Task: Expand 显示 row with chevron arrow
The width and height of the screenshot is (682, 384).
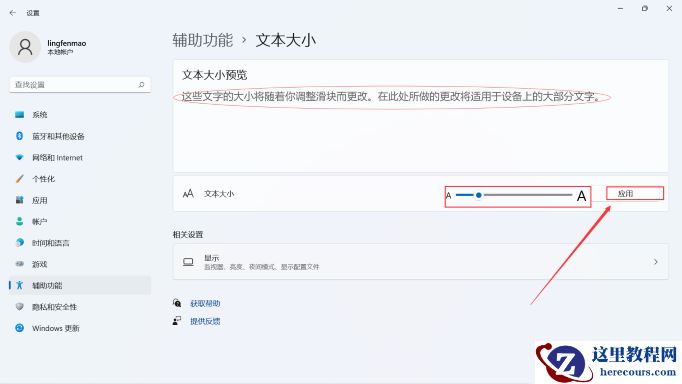Action: click(x=655, y=262)
